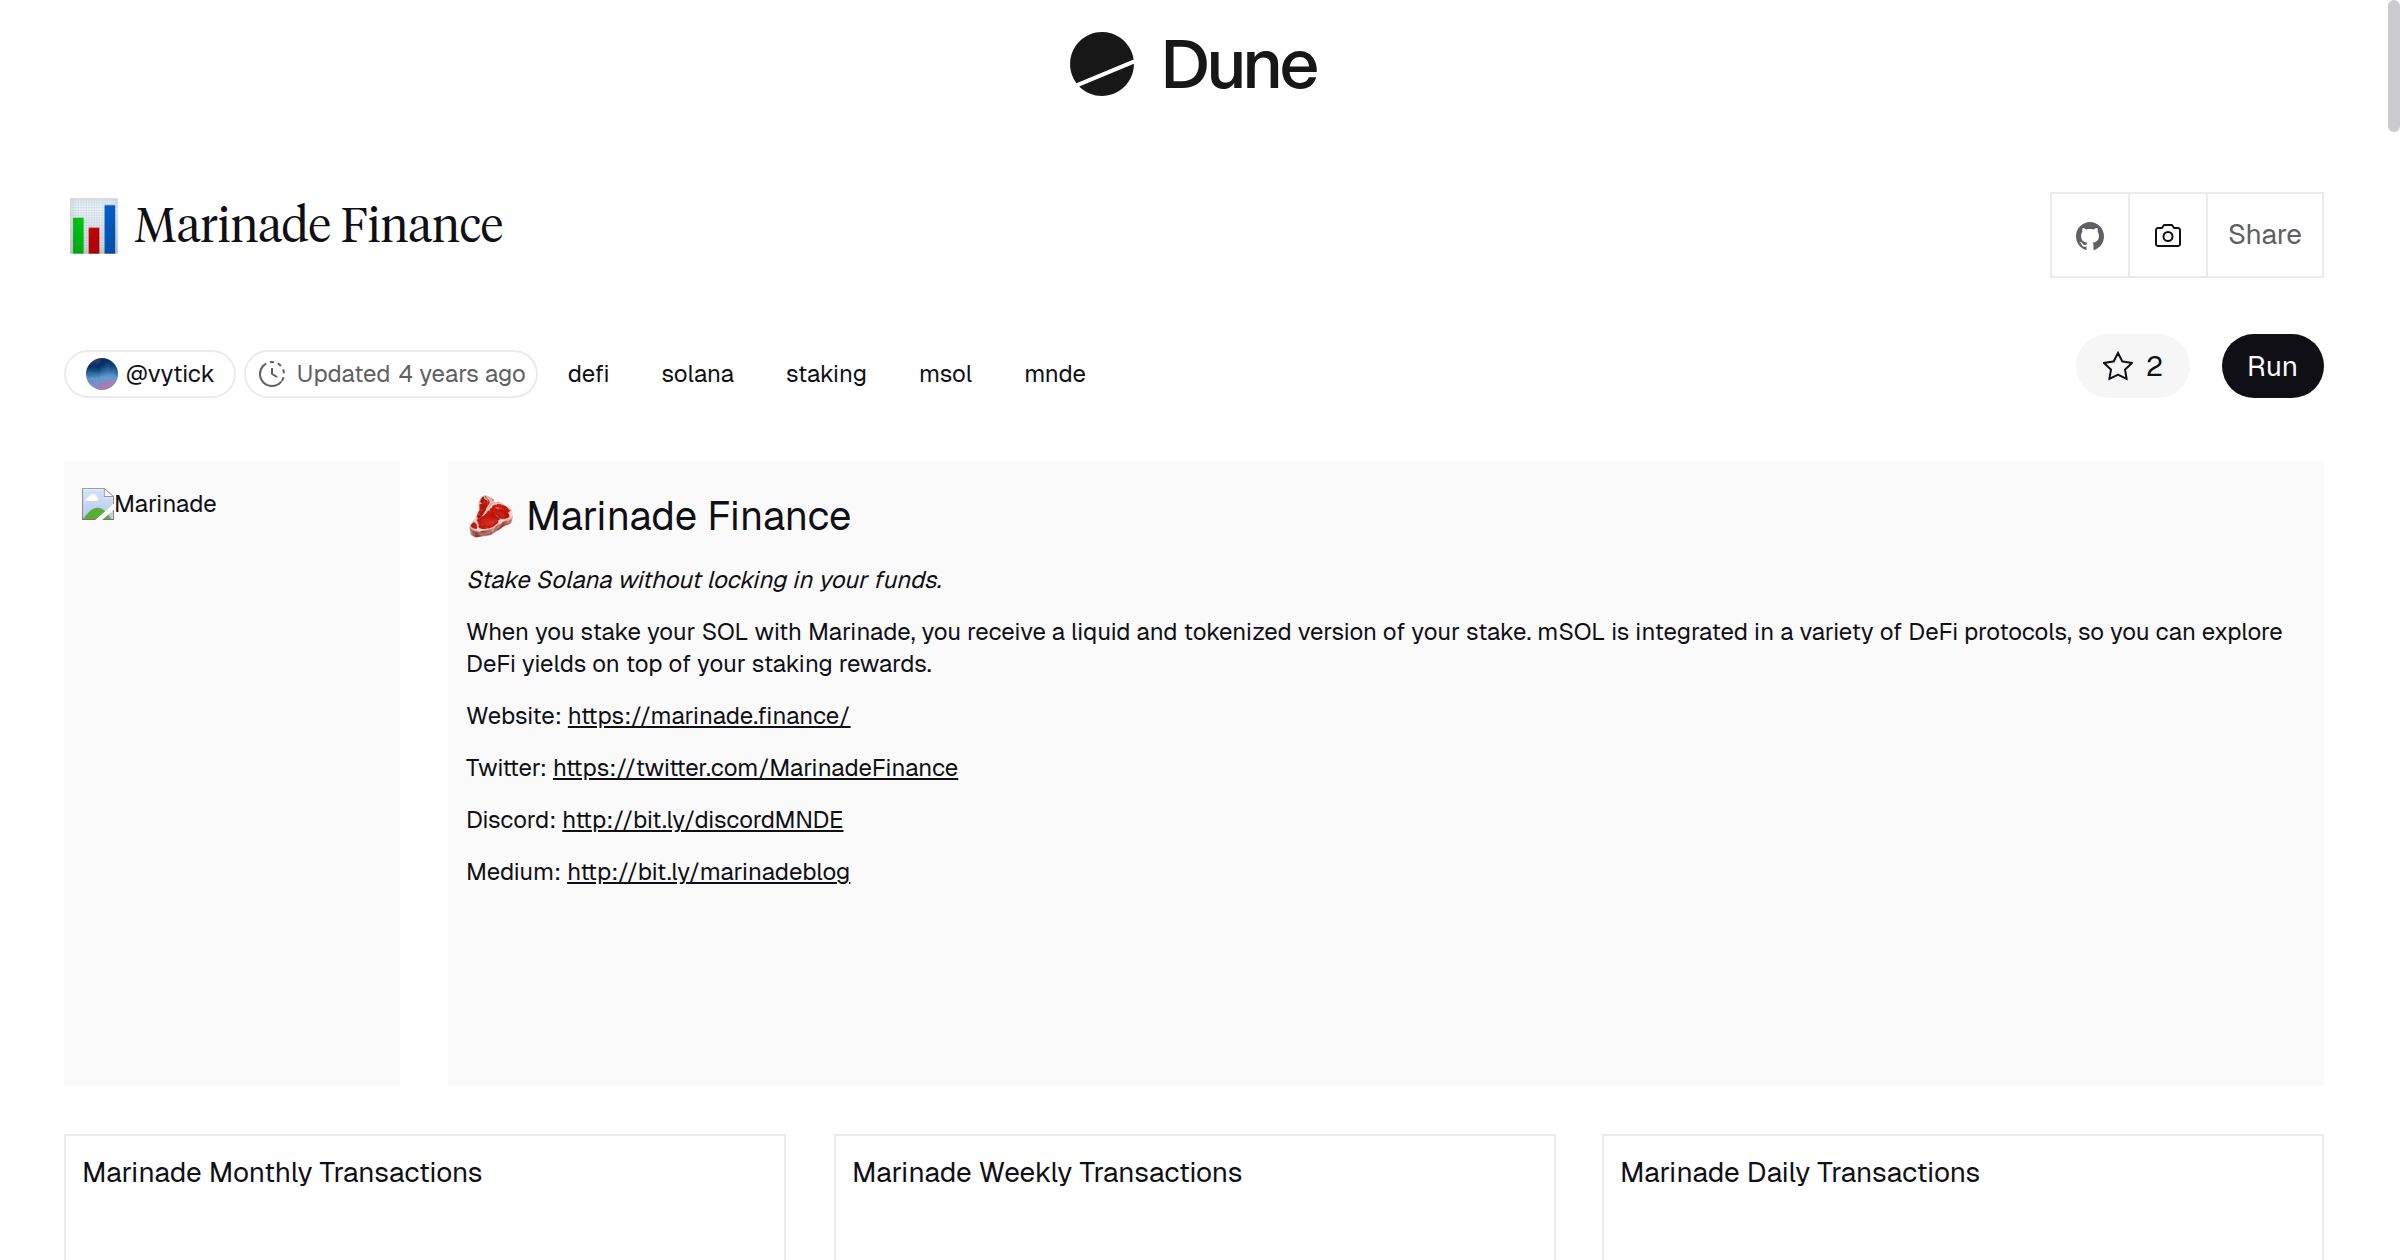This screenshot has height=1260, width=2400.
Task: Click the steak emoji beside Marinade Finance heading
Action: (x=490, y=516)
